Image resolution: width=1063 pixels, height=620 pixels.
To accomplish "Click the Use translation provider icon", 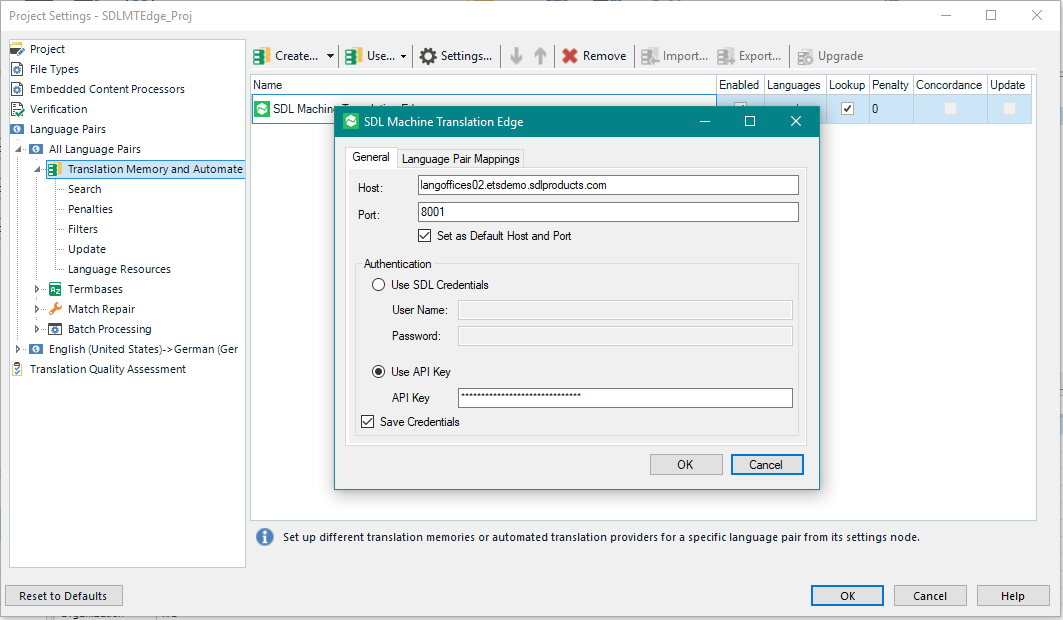I will [x=353, y=56].
